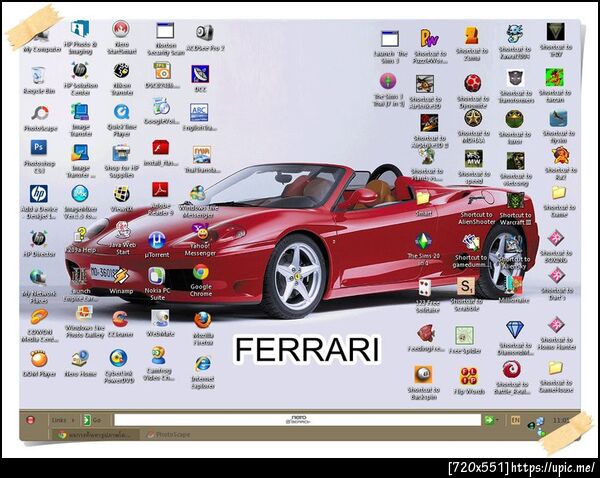Click into the Nero search field
Viewport: 600px width, 478px height.
pos(297,419)
